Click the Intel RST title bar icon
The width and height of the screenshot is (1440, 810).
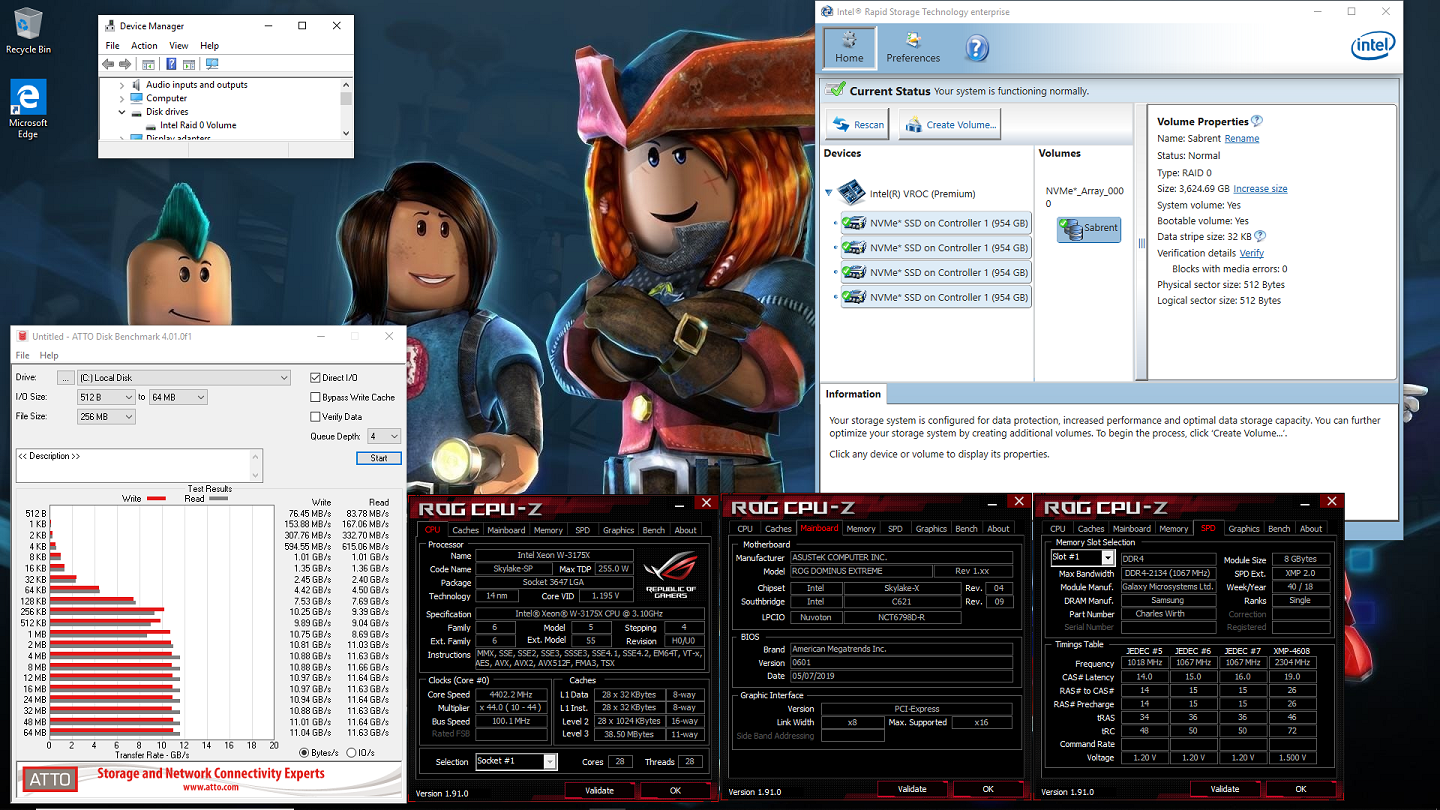click(x=826, y=12)
